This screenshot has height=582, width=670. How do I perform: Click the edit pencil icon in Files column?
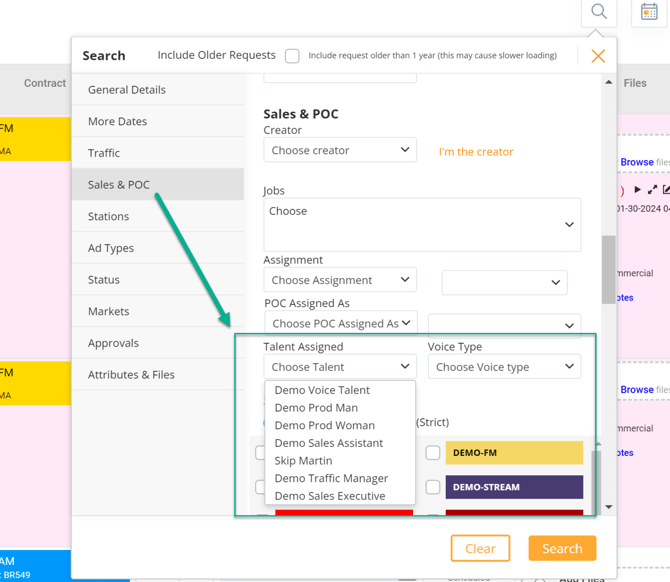tap(666, 189)
